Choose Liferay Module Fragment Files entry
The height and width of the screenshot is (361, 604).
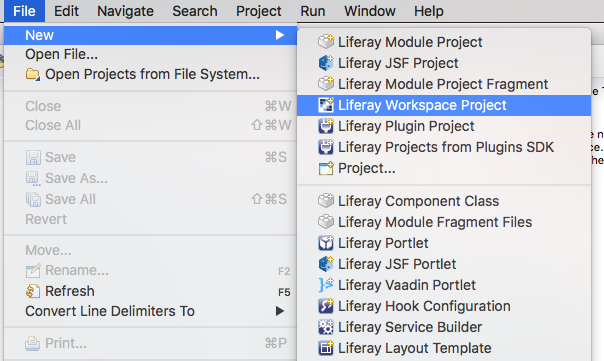click(x=444, y=222)
